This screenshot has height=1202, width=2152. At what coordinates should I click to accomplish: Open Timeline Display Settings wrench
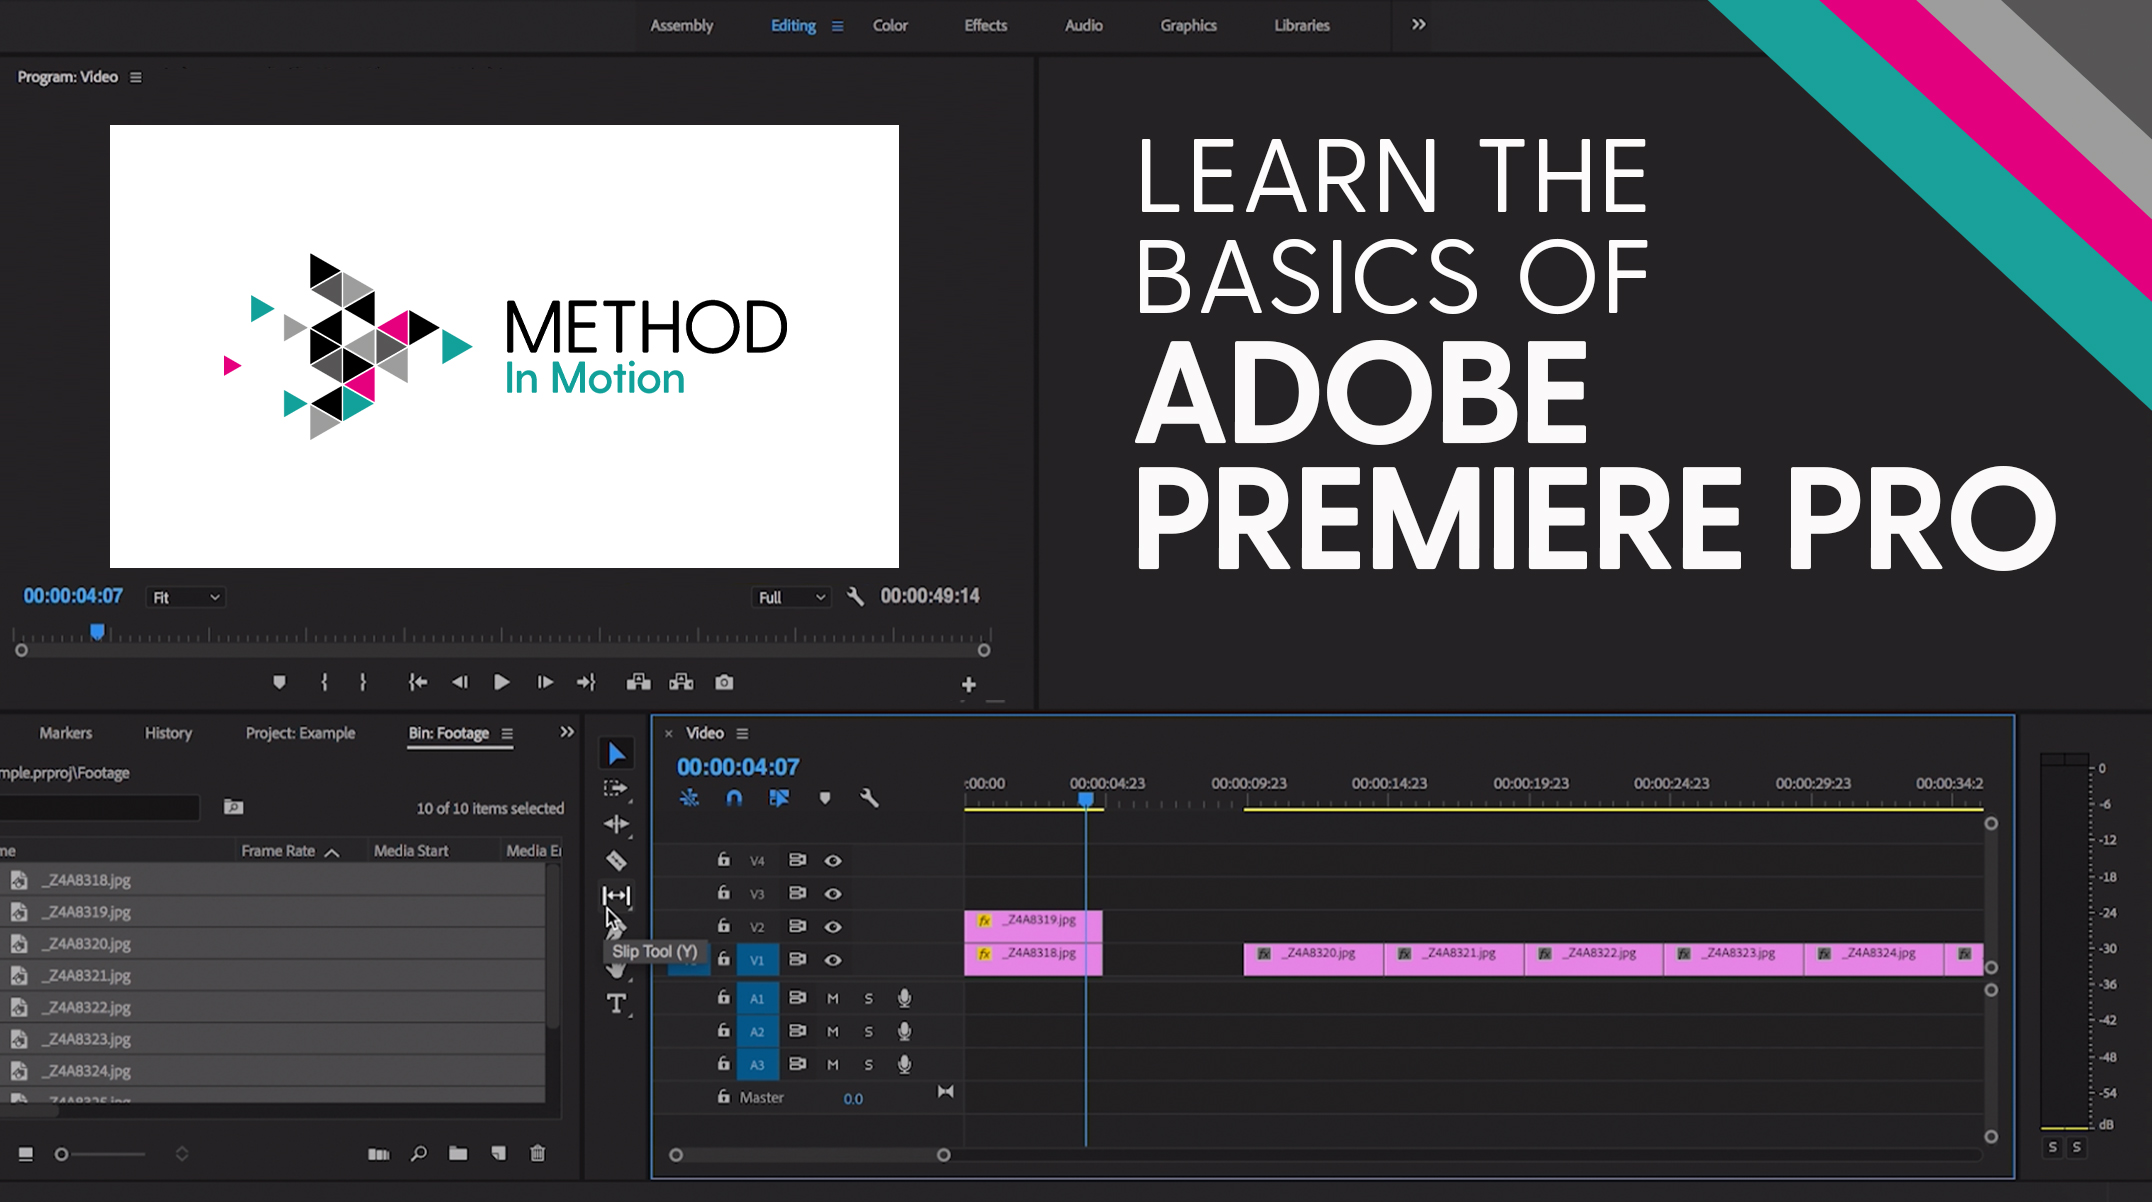[869, 798]
